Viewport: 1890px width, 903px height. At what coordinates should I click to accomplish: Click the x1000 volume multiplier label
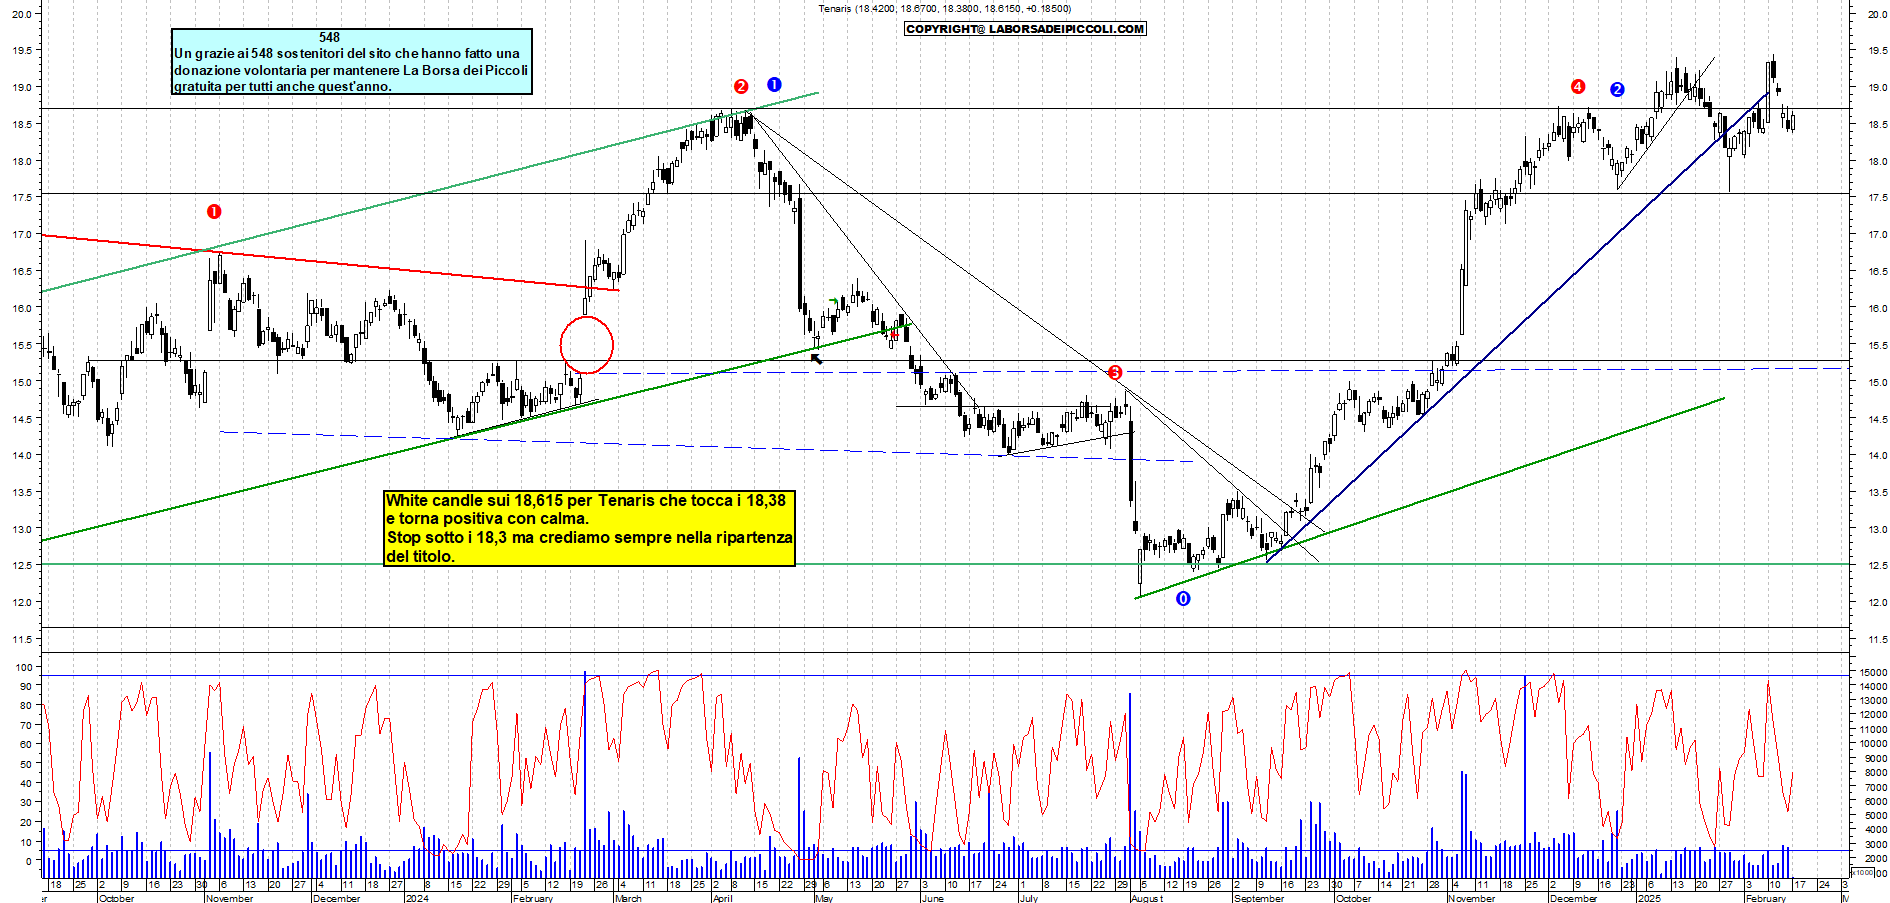click(x=1862, y=872)
